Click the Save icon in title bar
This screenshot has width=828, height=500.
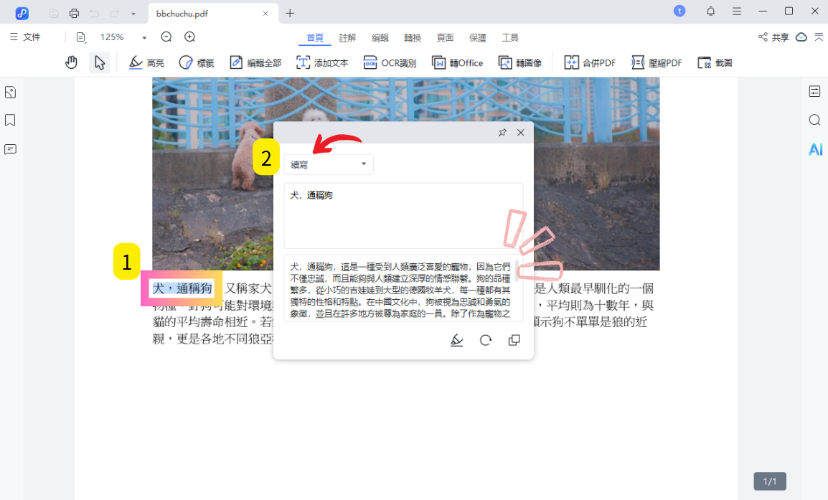pyautogui.click(x=54, y=13)
